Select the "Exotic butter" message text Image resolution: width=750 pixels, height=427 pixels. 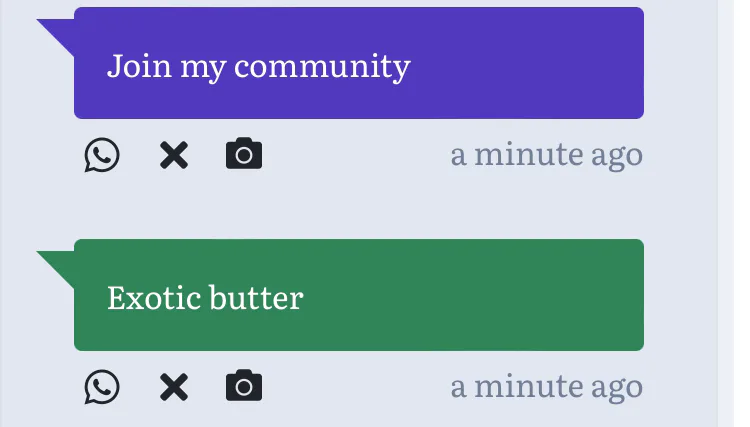[204, 298]
